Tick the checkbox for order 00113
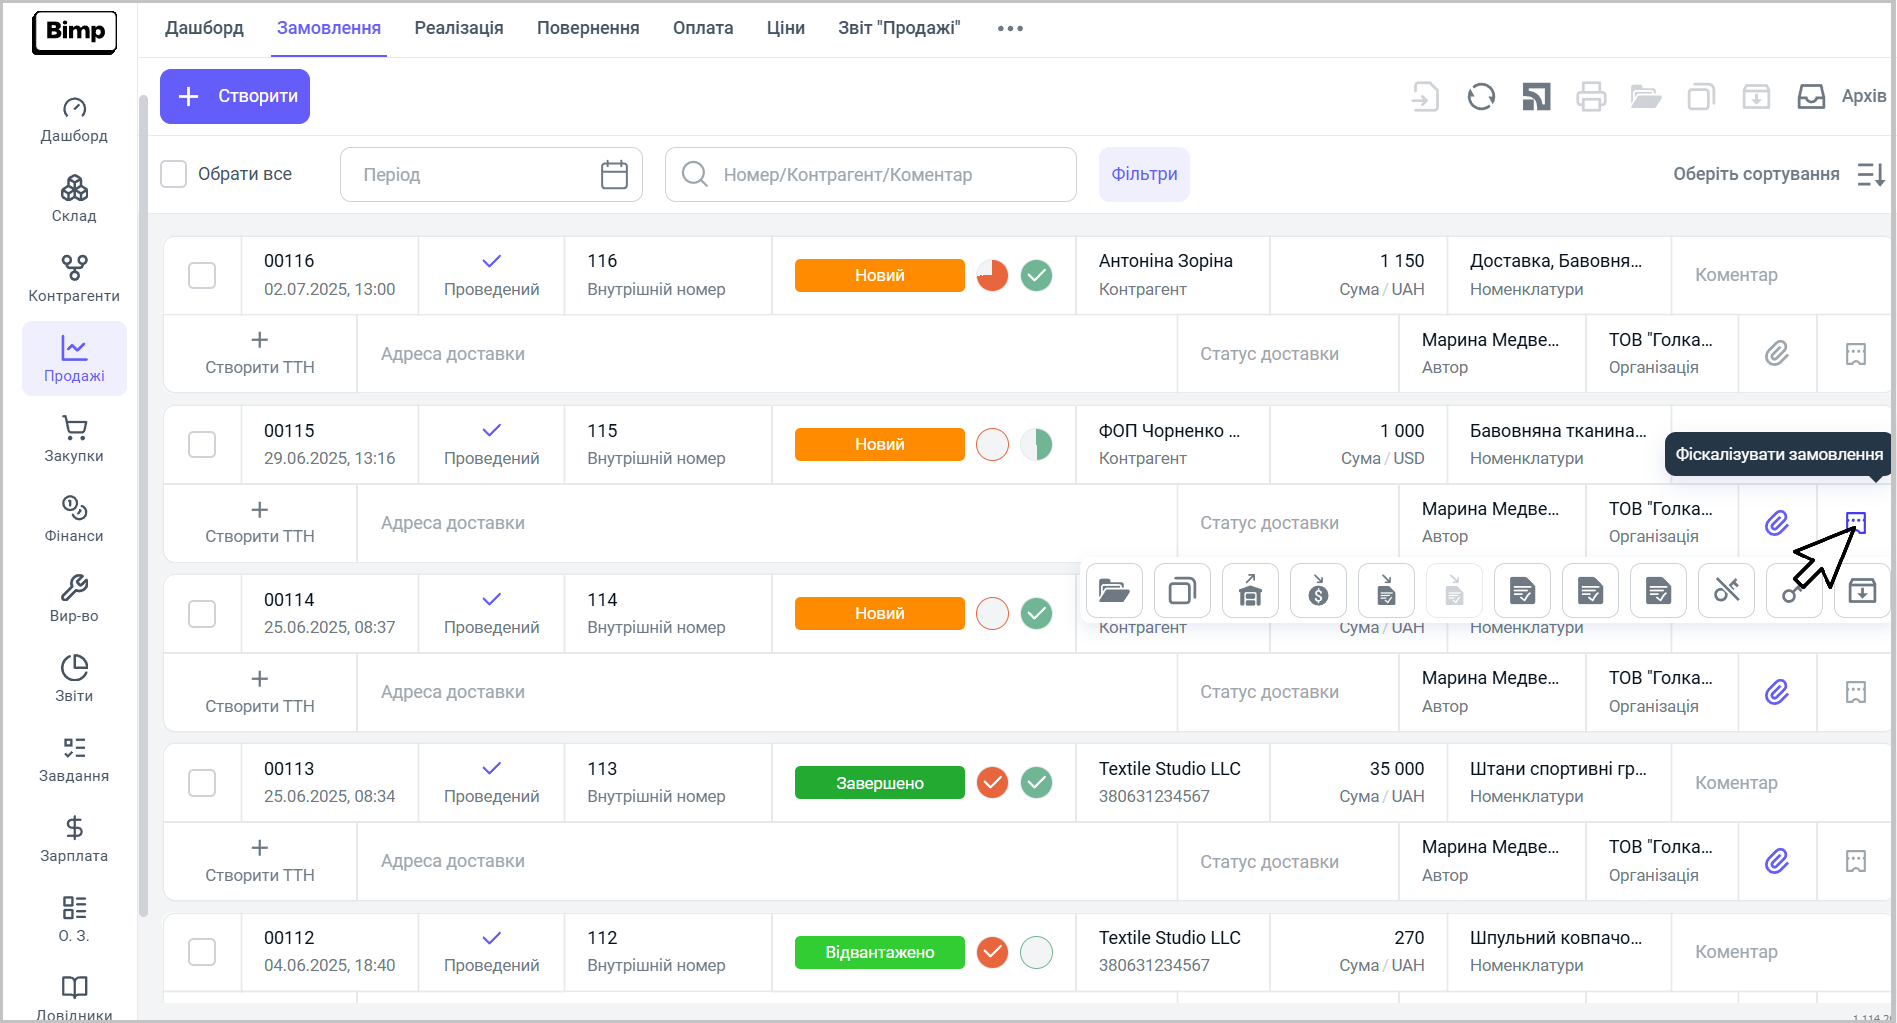Image resolution: width=1897 pixels, height=1023 pixels. pos(202,783)
